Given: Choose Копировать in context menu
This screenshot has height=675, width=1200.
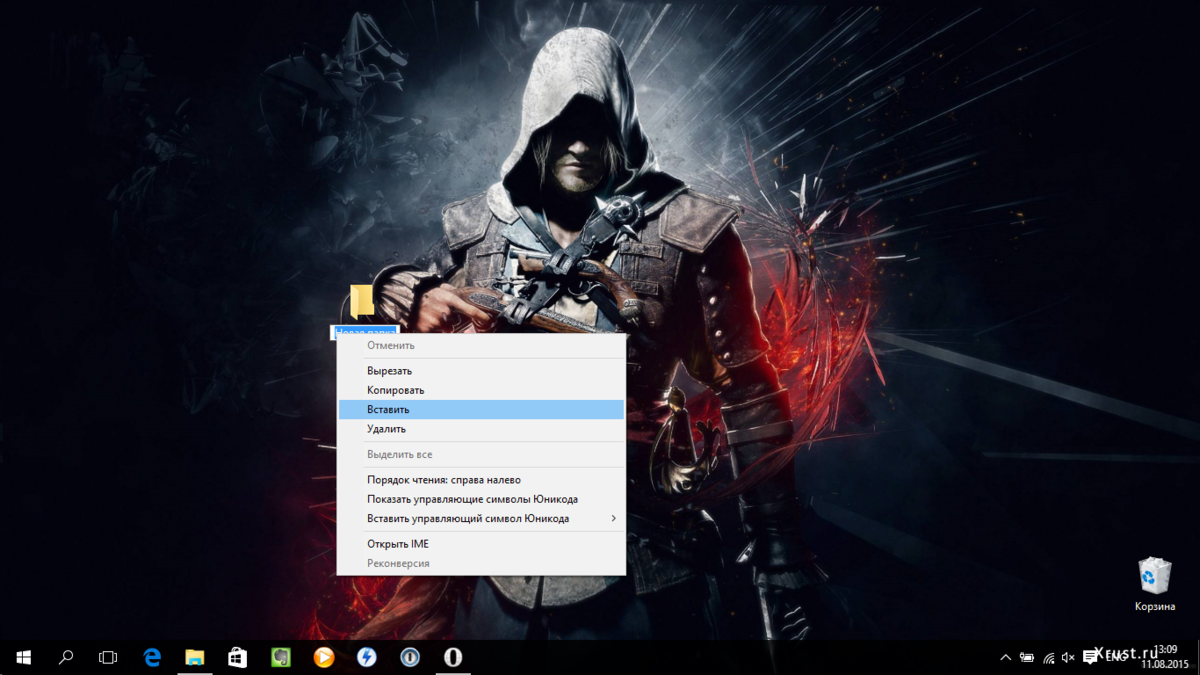Looking at the screenshot, I should click(x=481, y=390).
